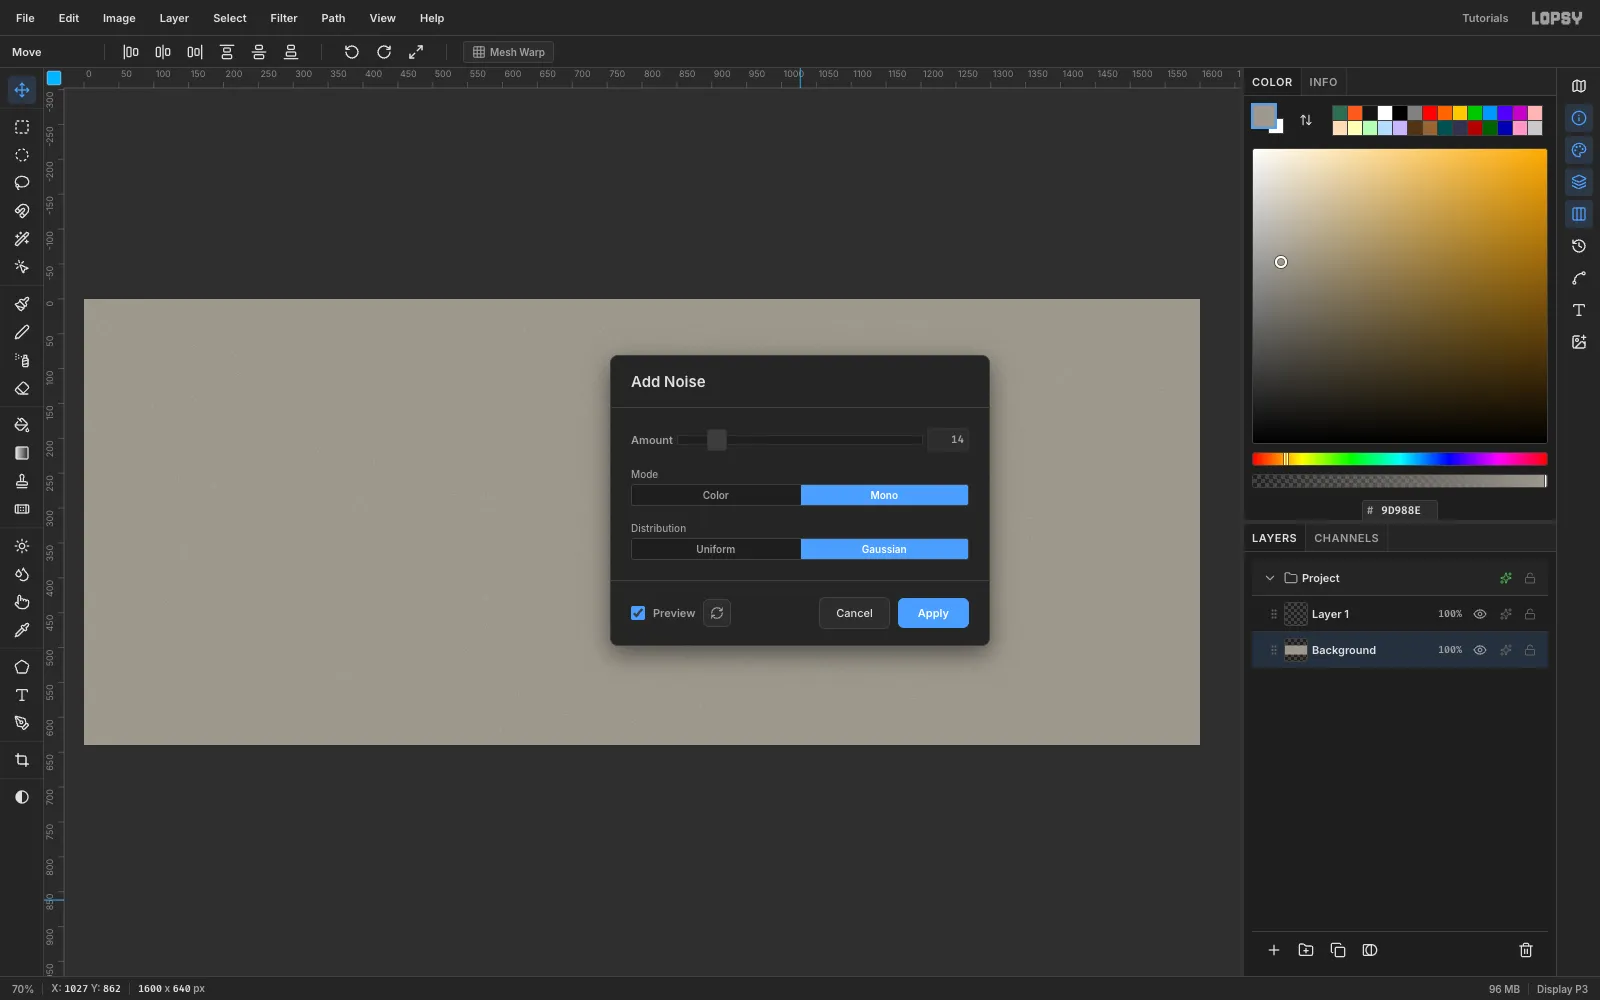Select the Text tool in left toolbox
This screenshot has height=1000, width=1600.
coord(22,695)
